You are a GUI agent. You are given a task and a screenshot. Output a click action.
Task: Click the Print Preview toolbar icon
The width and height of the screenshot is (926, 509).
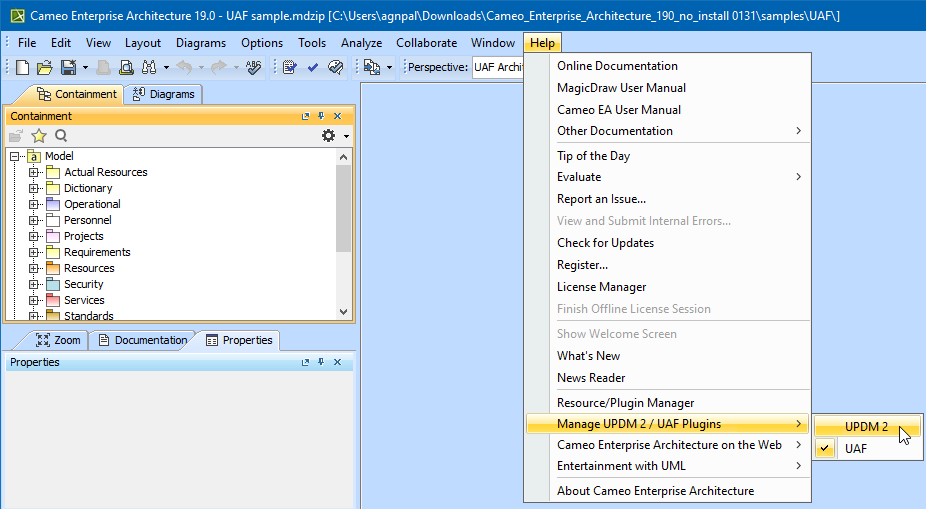pyautogui.click(x=126, y=67)
